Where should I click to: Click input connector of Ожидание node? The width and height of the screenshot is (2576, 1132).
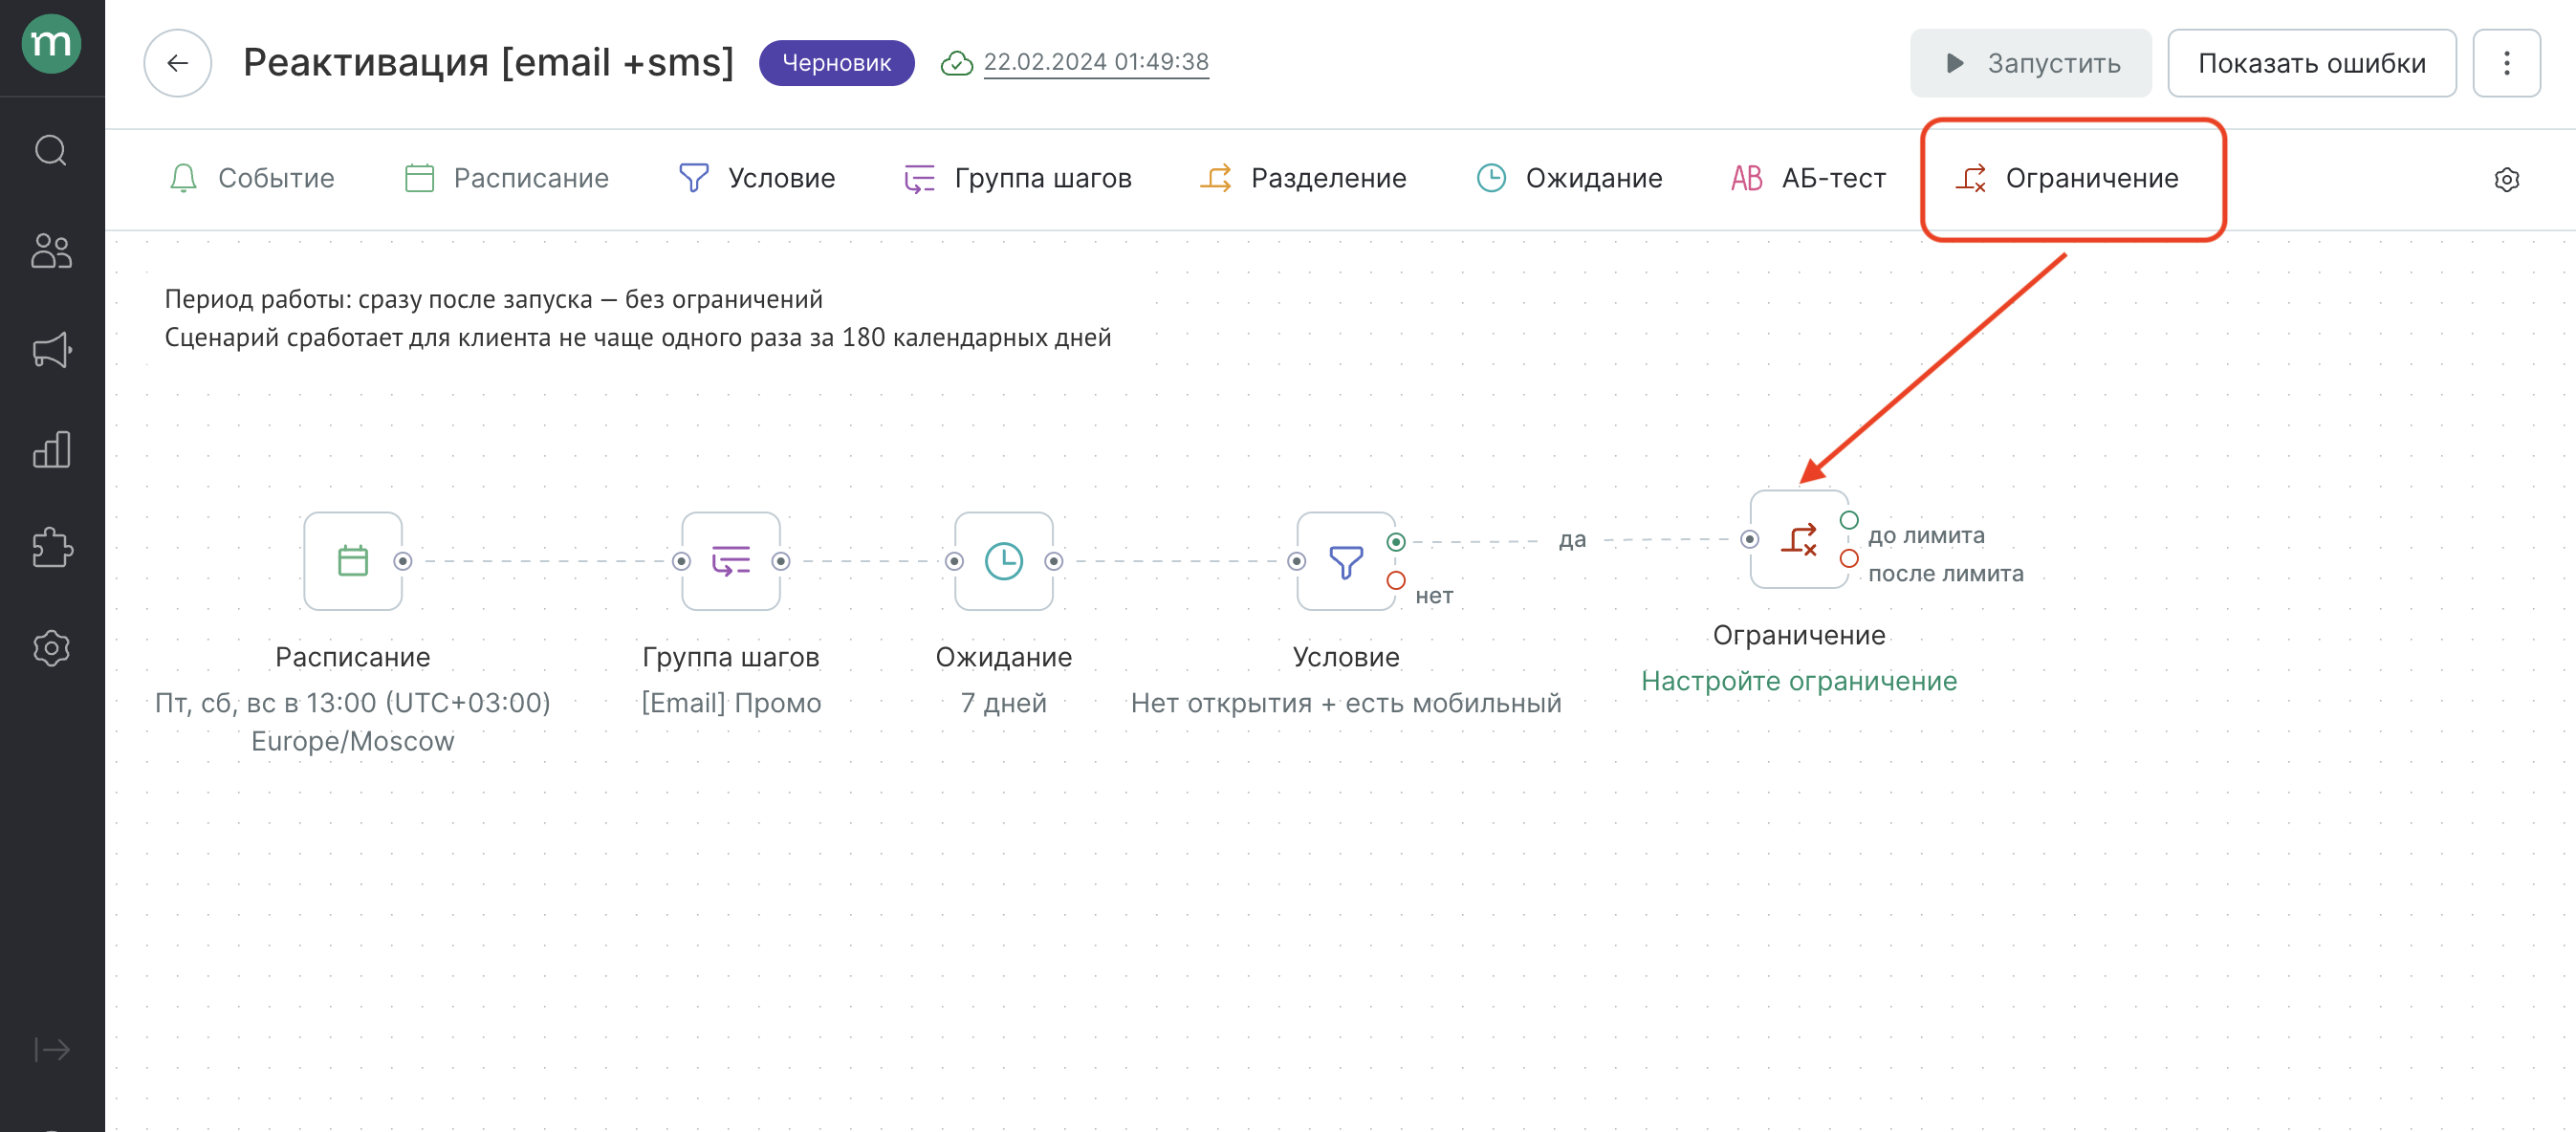955,561
